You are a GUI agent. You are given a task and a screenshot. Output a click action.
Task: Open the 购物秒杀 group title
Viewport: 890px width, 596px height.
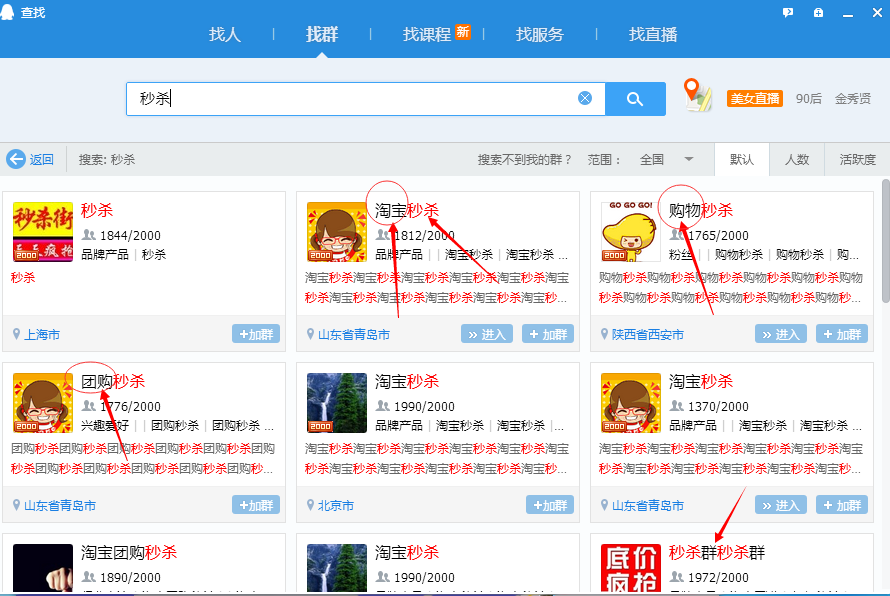click(x=701, y=211)
